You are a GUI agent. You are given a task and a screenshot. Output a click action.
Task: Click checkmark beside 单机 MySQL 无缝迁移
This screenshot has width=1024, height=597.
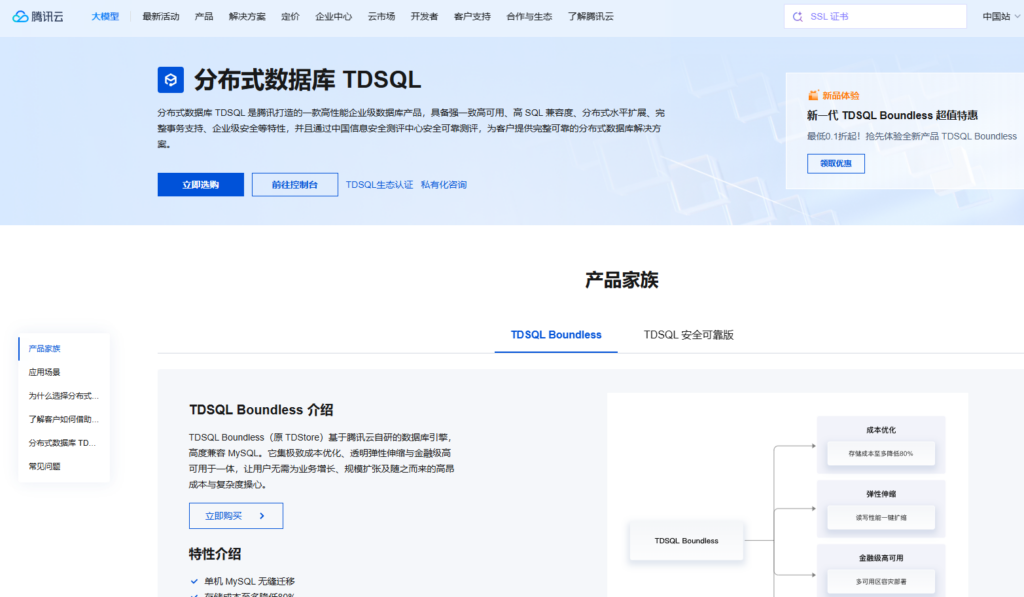194,581
